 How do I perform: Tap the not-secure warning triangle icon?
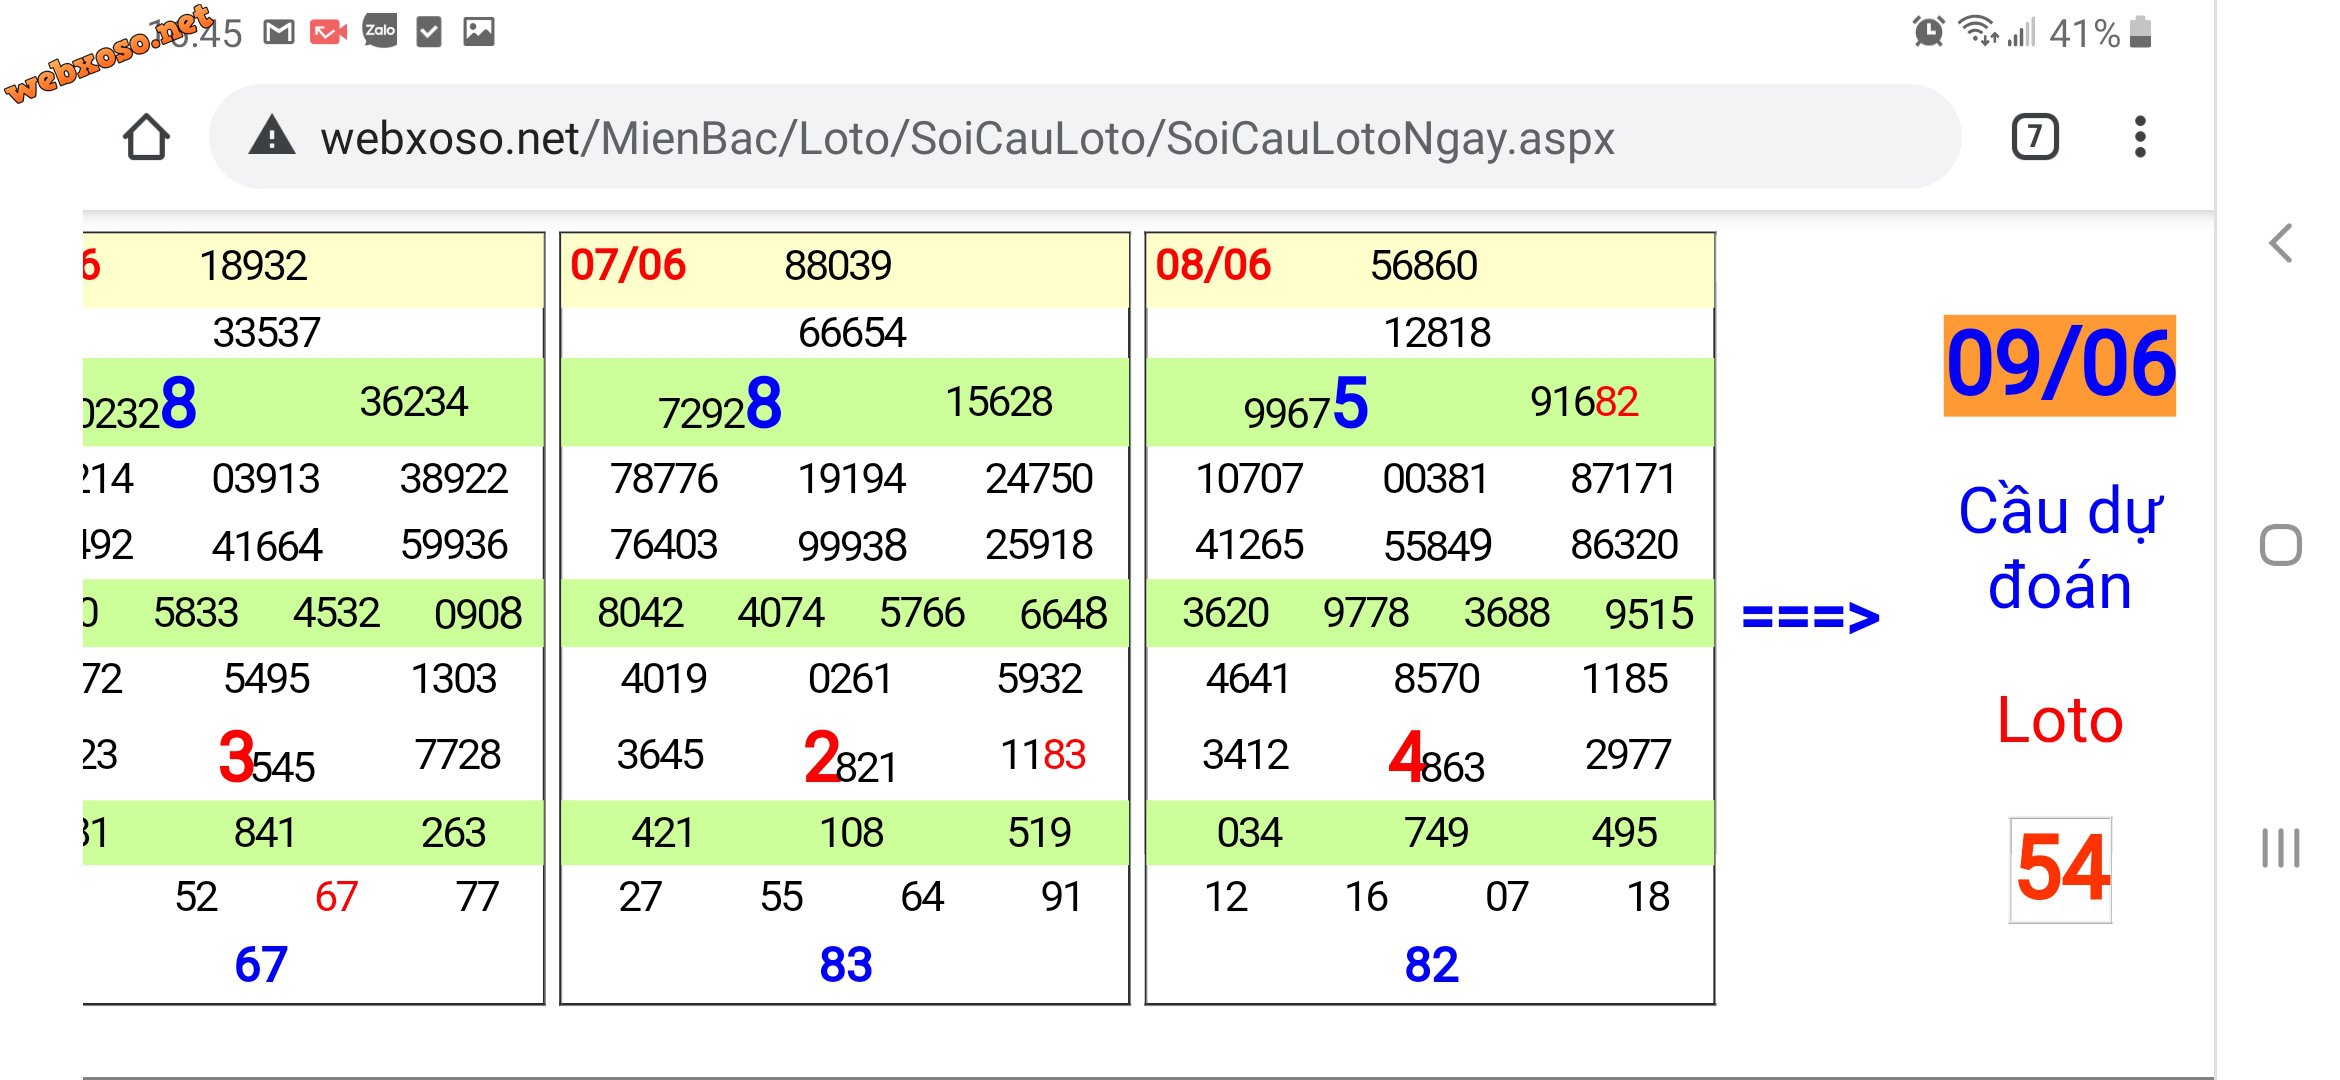271,136
